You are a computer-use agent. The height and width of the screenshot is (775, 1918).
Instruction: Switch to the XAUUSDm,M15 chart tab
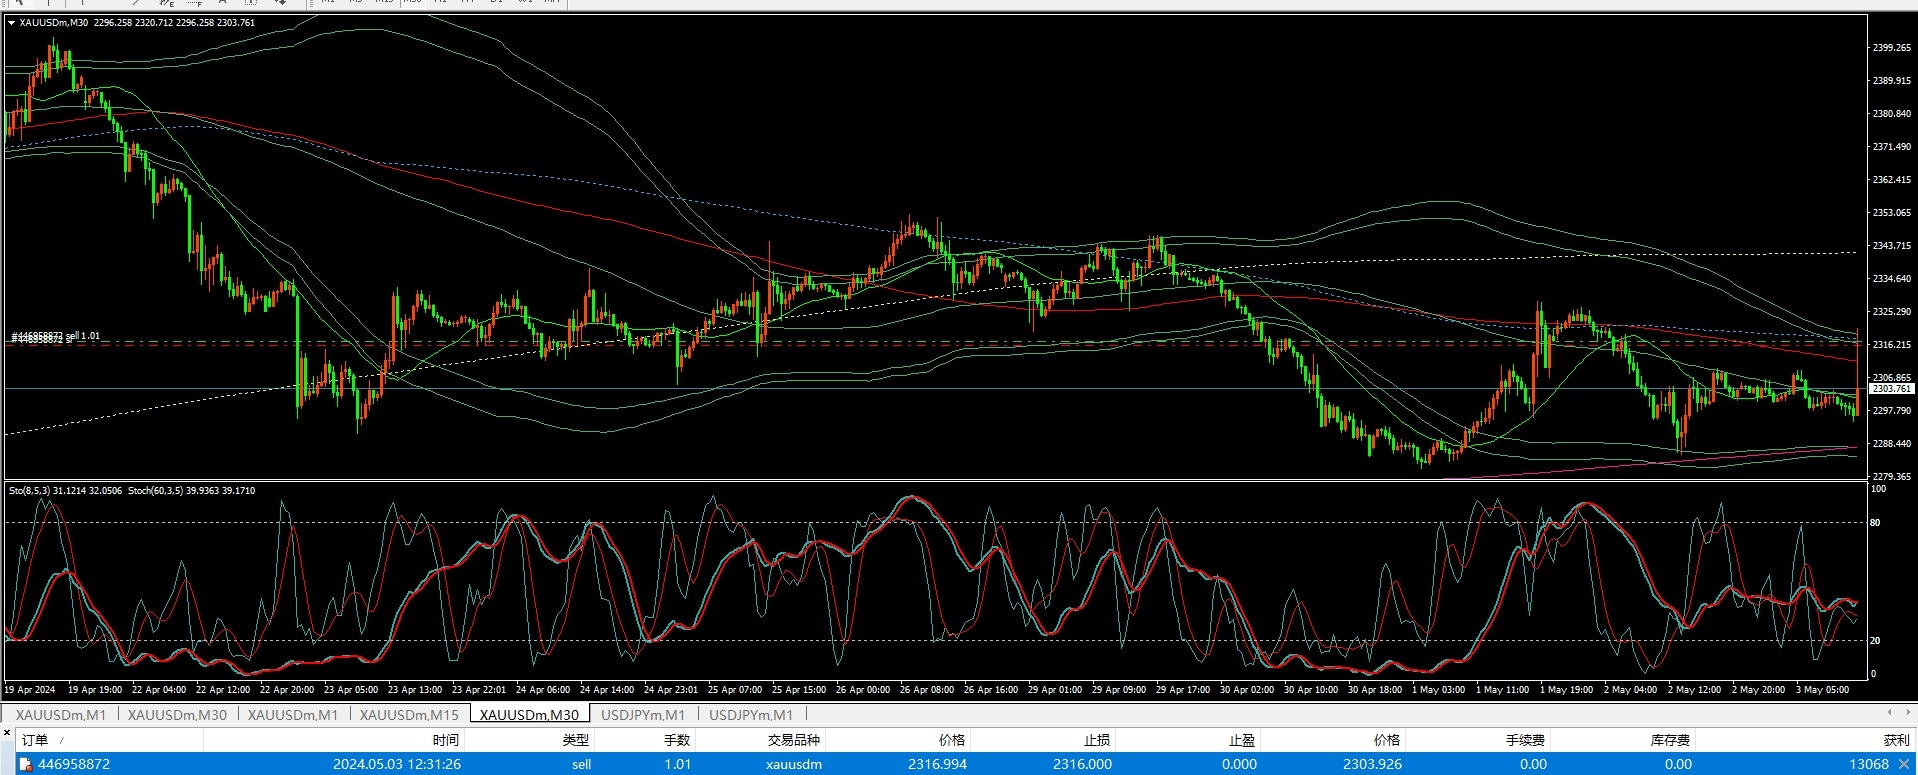[409, 715]
